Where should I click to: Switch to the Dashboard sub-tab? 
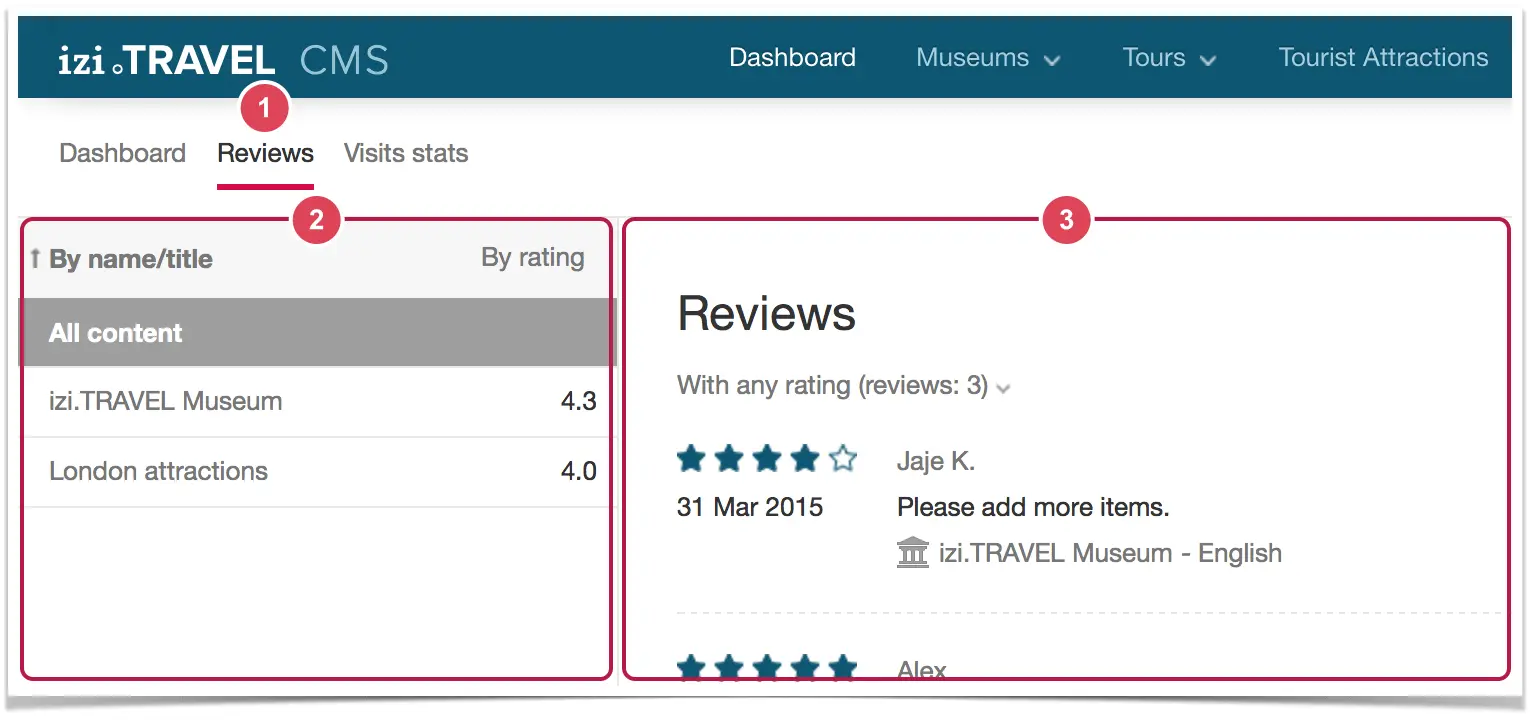tap(123, 153)
